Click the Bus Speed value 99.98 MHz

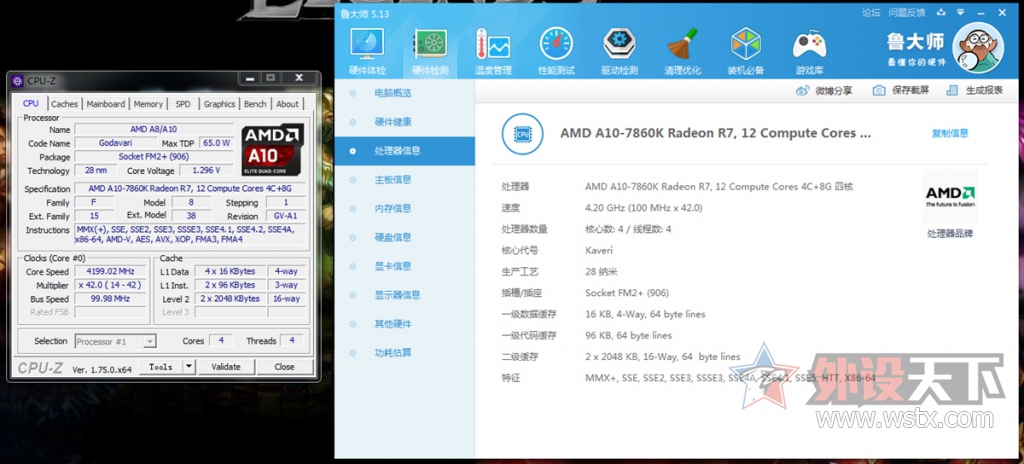(x=109, y=299)
